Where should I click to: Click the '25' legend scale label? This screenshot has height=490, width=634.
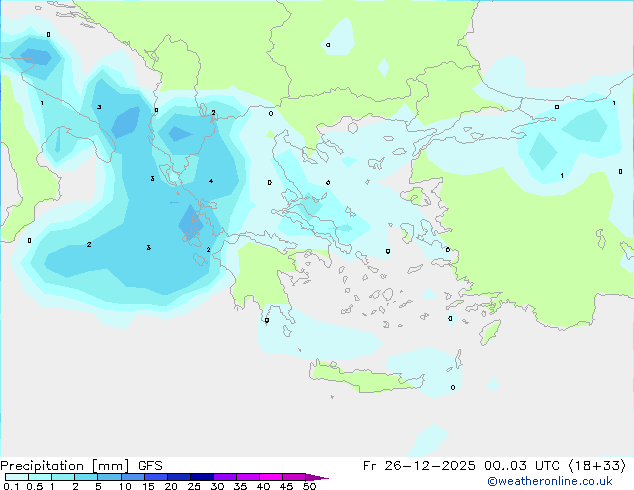click(194, 486)
